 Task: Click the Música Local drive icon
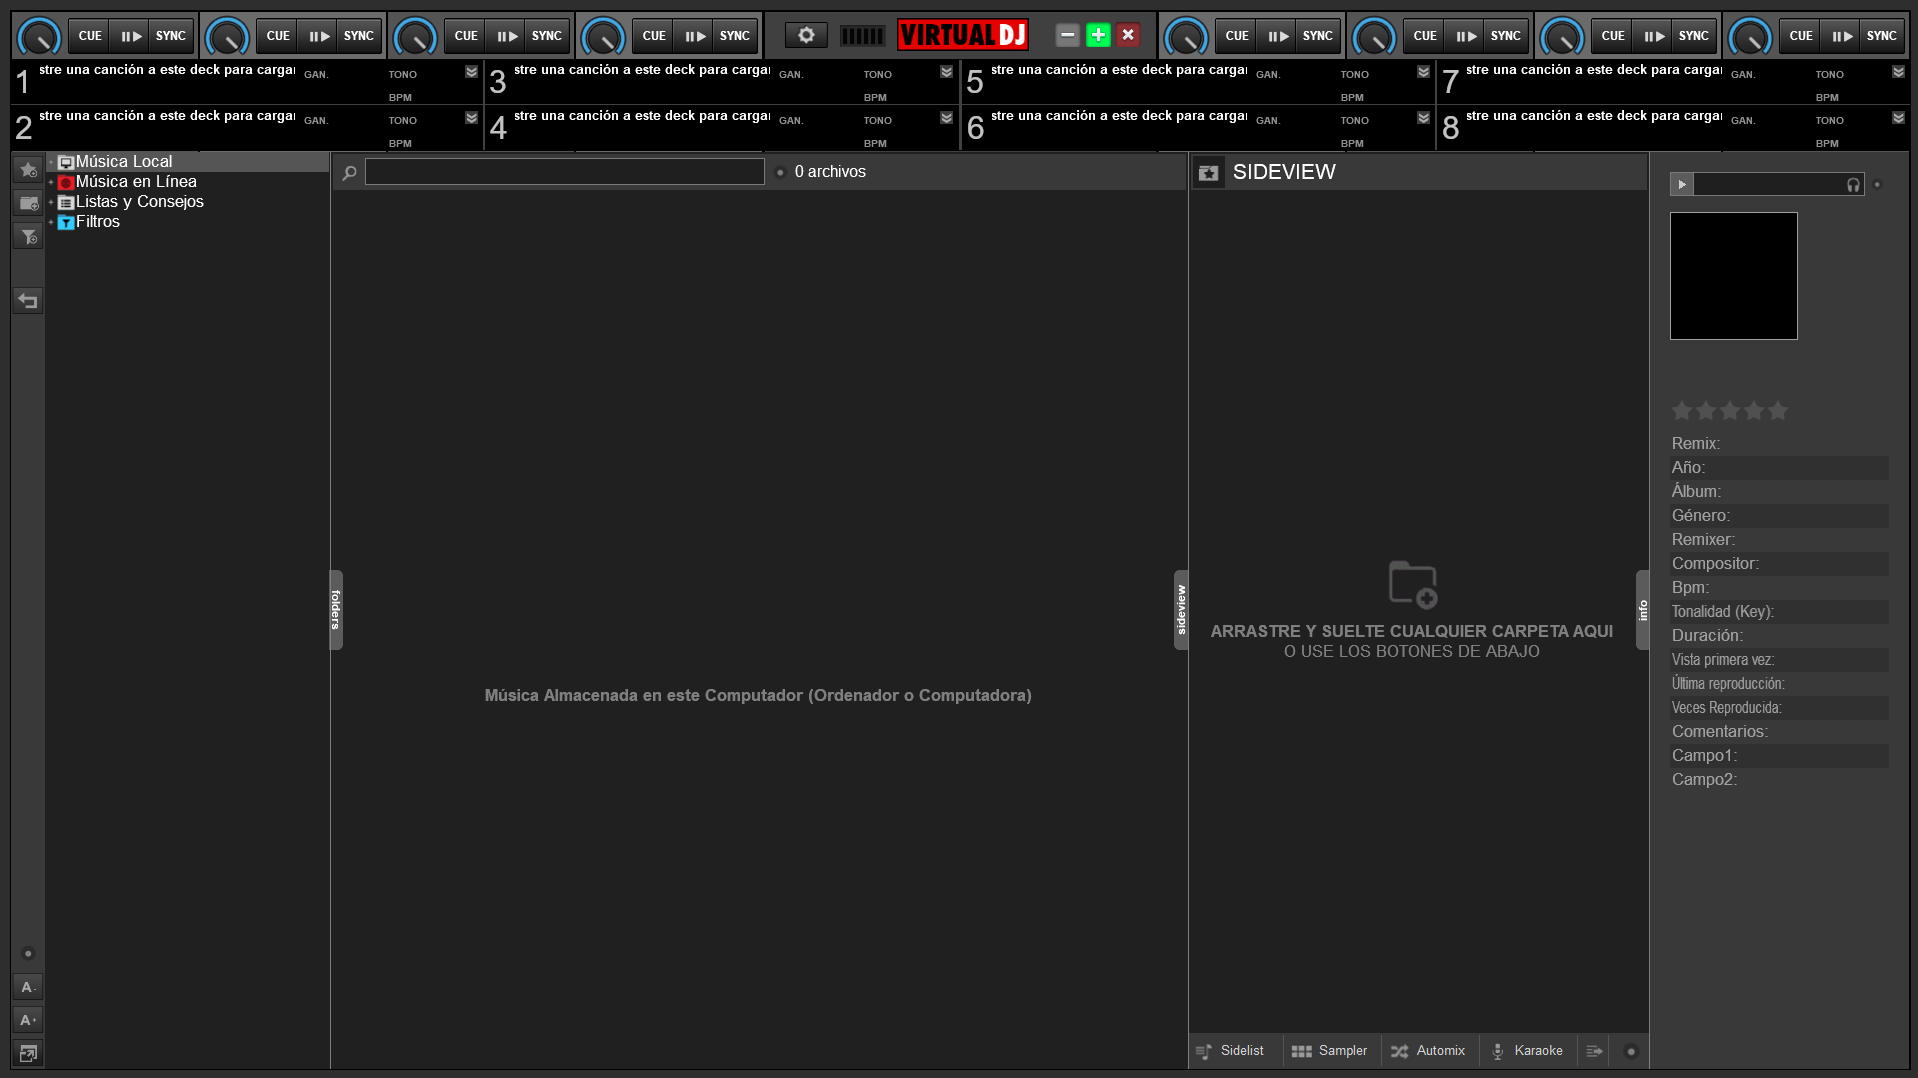66,162
